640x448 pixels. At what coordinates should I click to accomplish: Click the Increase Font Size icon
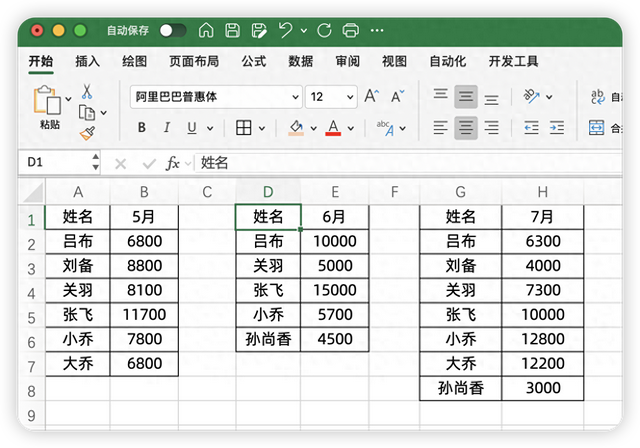[x=371, y=97]
